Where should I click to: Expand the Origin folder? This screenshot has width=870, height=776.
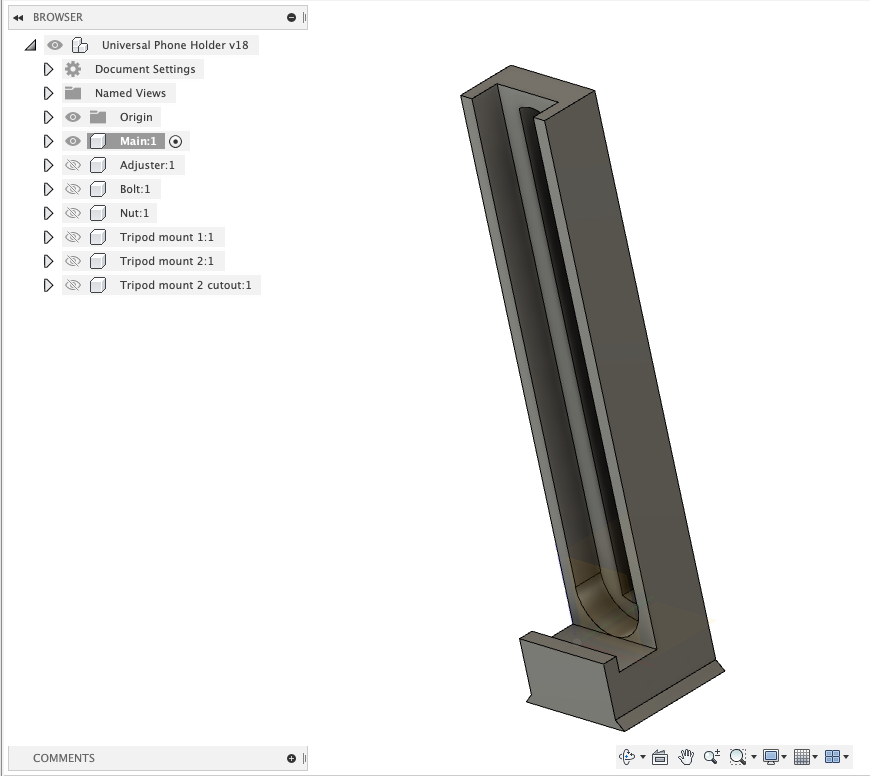tap(48, 117)
